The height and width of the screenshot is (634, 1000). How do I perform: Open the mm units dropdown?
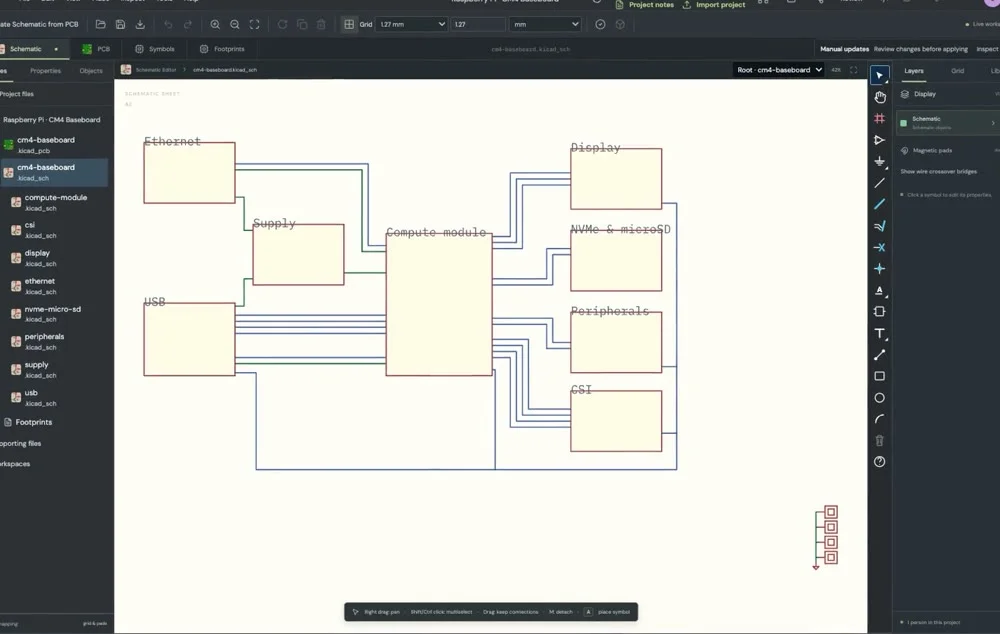(x=545, y=24)
